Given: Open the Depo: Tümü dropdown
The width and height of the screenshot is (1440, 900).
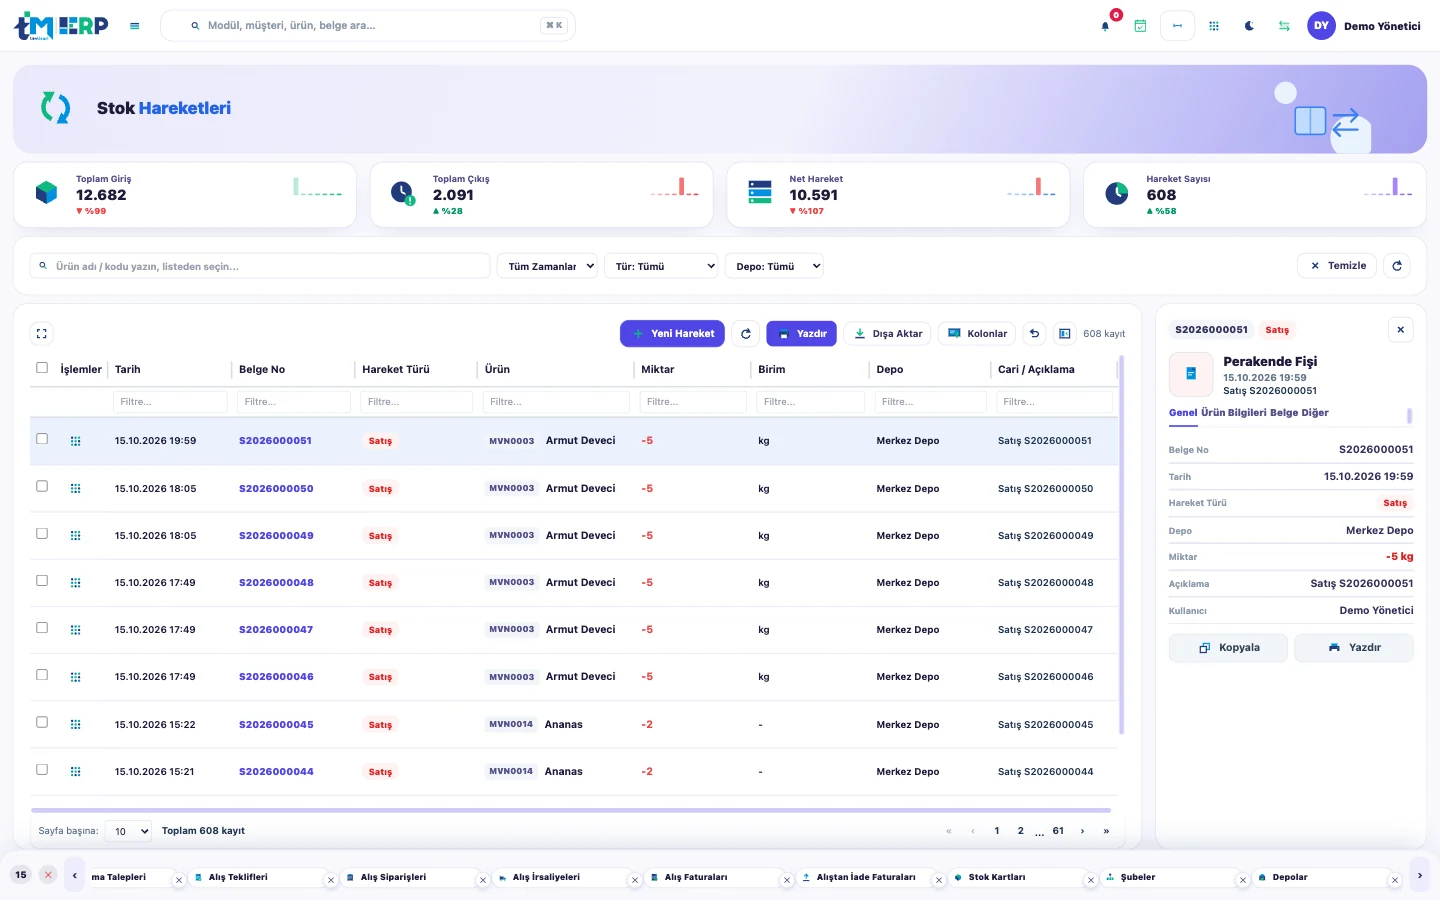Looking at the screenshot, I should pyautogui.click(x=774, y=266).
